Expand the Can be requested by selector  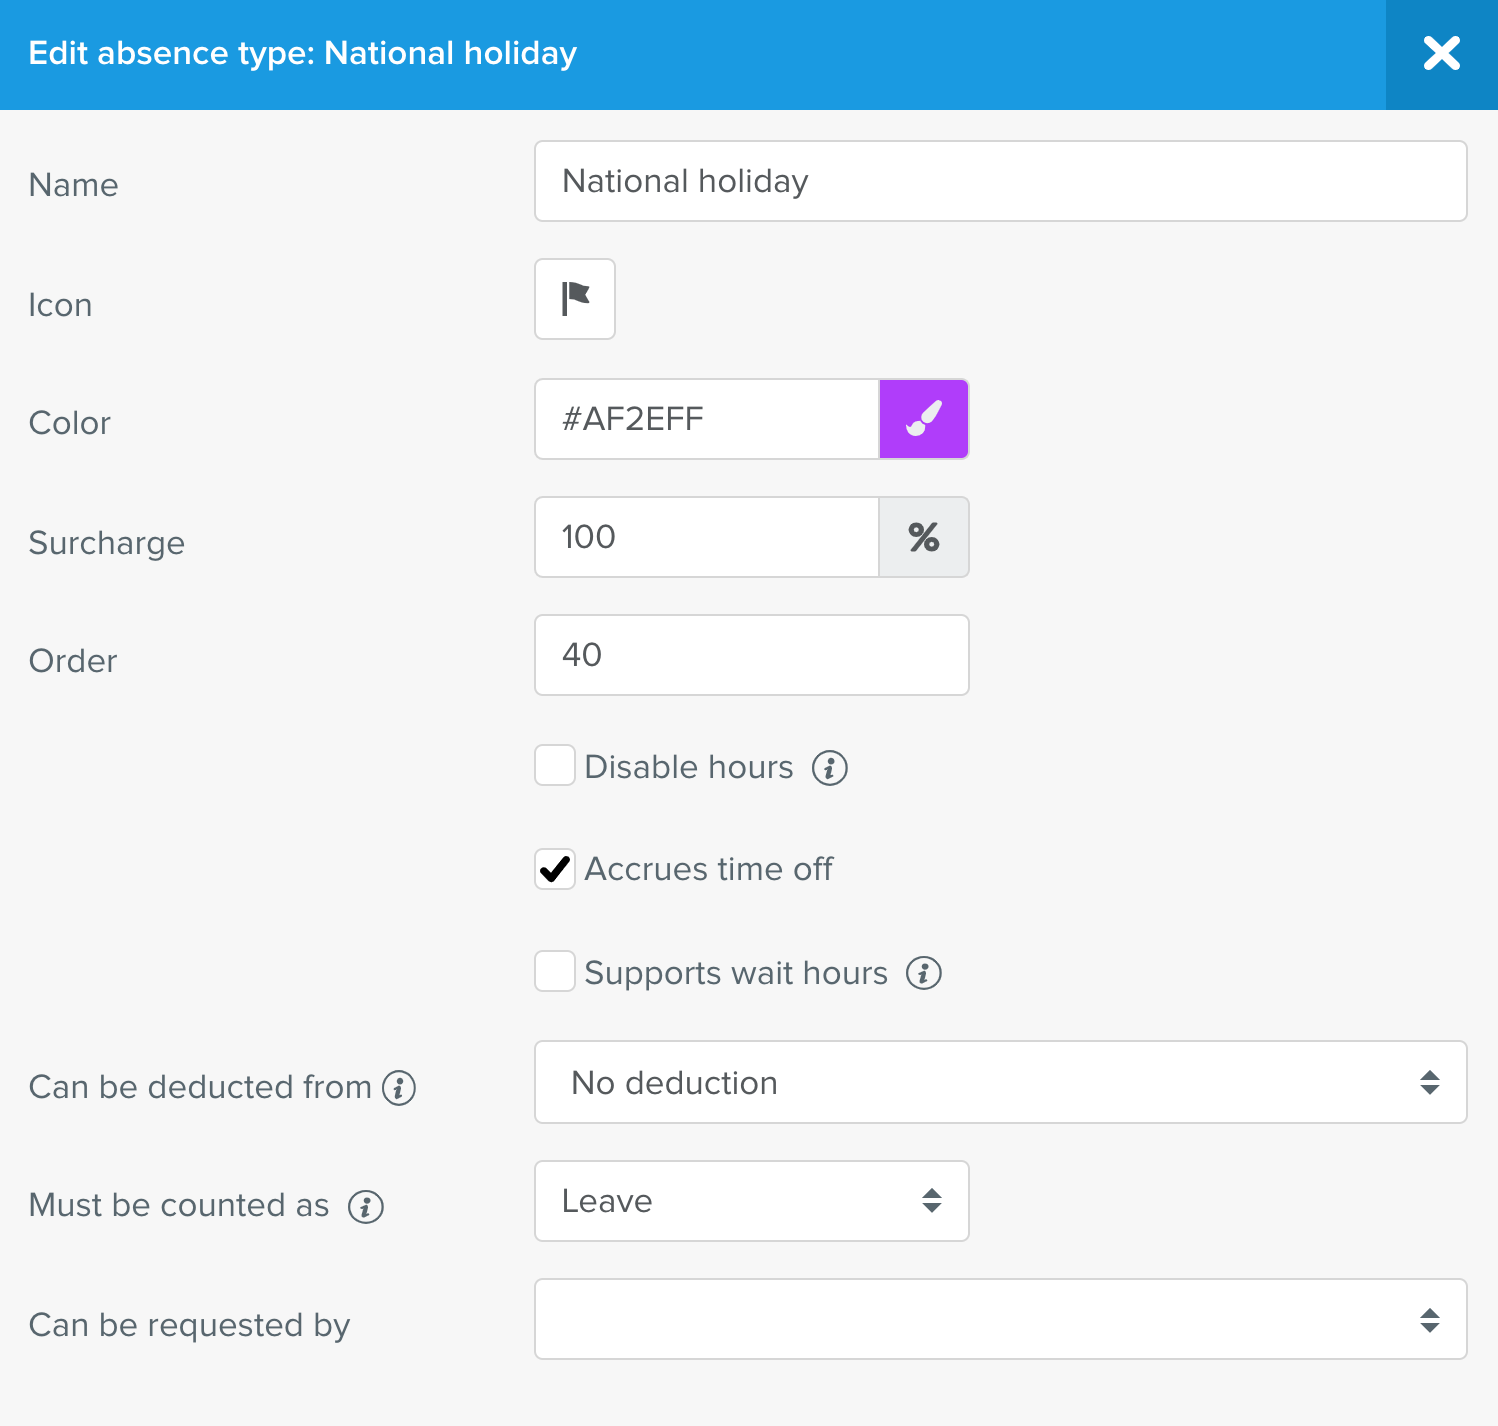point(1000,1320)
